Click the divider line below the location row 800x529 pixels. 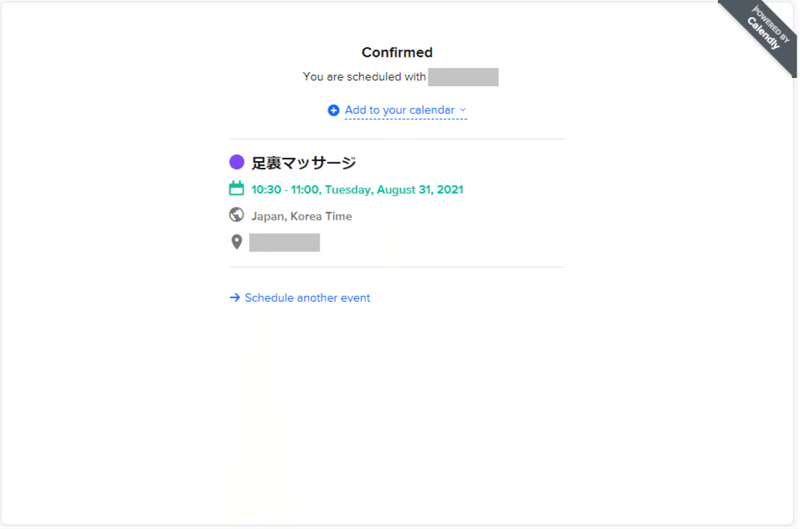tap(397, 267)
